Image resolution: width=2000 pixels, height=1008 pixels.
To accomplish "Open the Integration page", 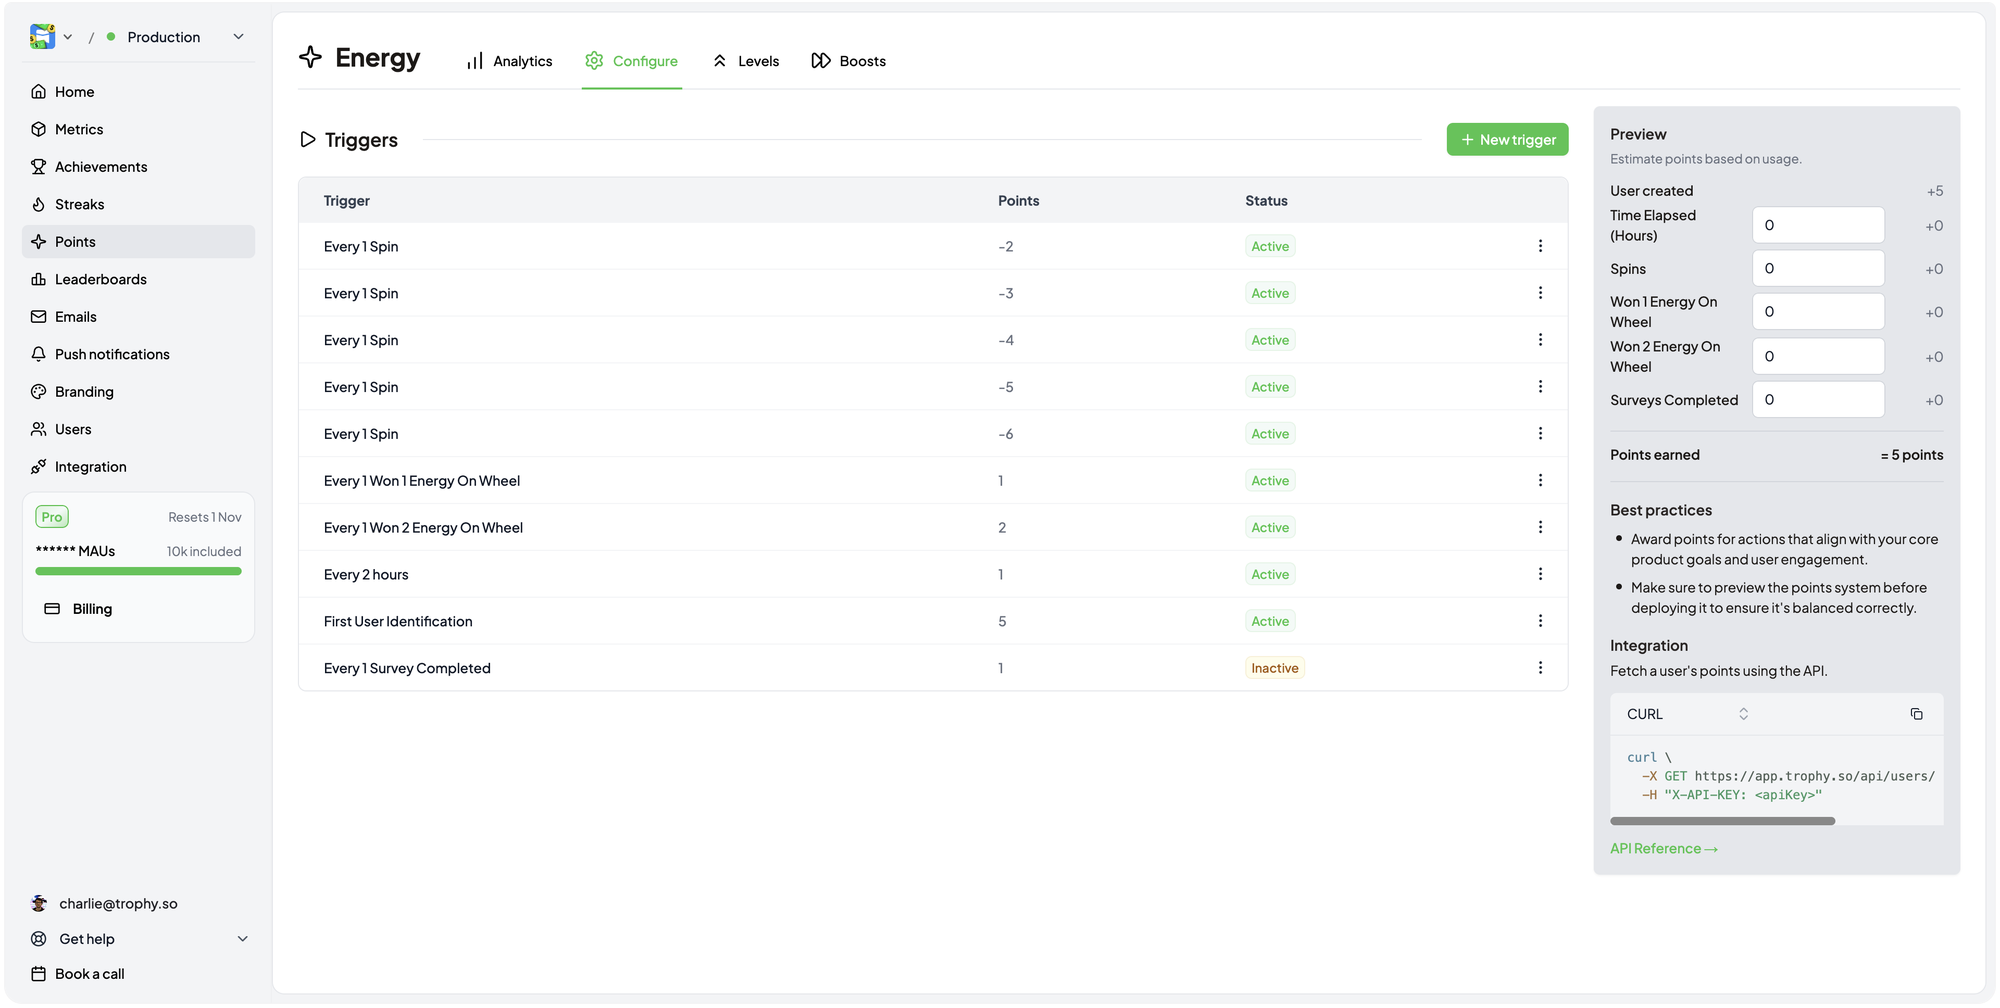I will click(138, 467).
